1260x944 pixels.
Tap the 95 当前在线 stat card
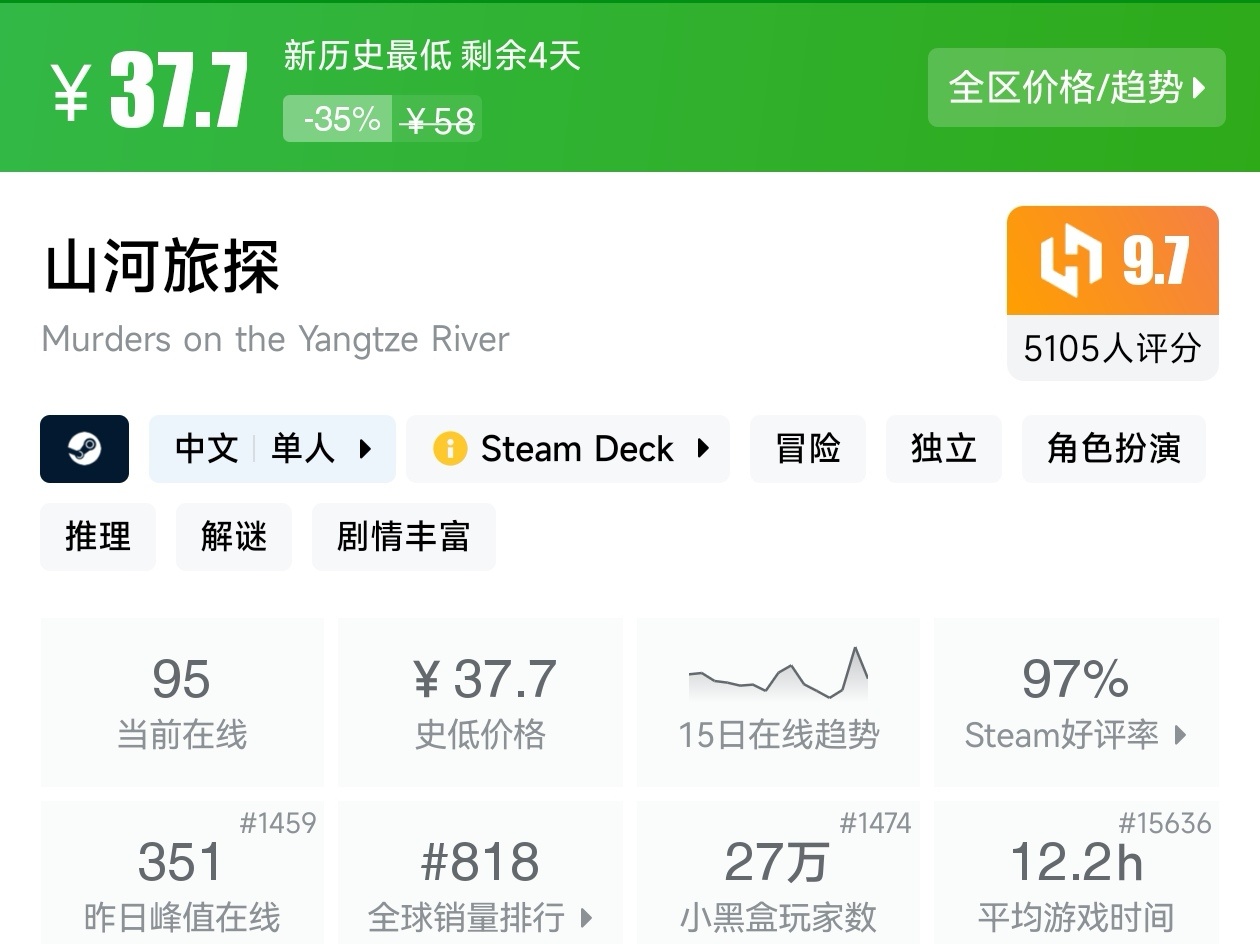tap(182, 702)
